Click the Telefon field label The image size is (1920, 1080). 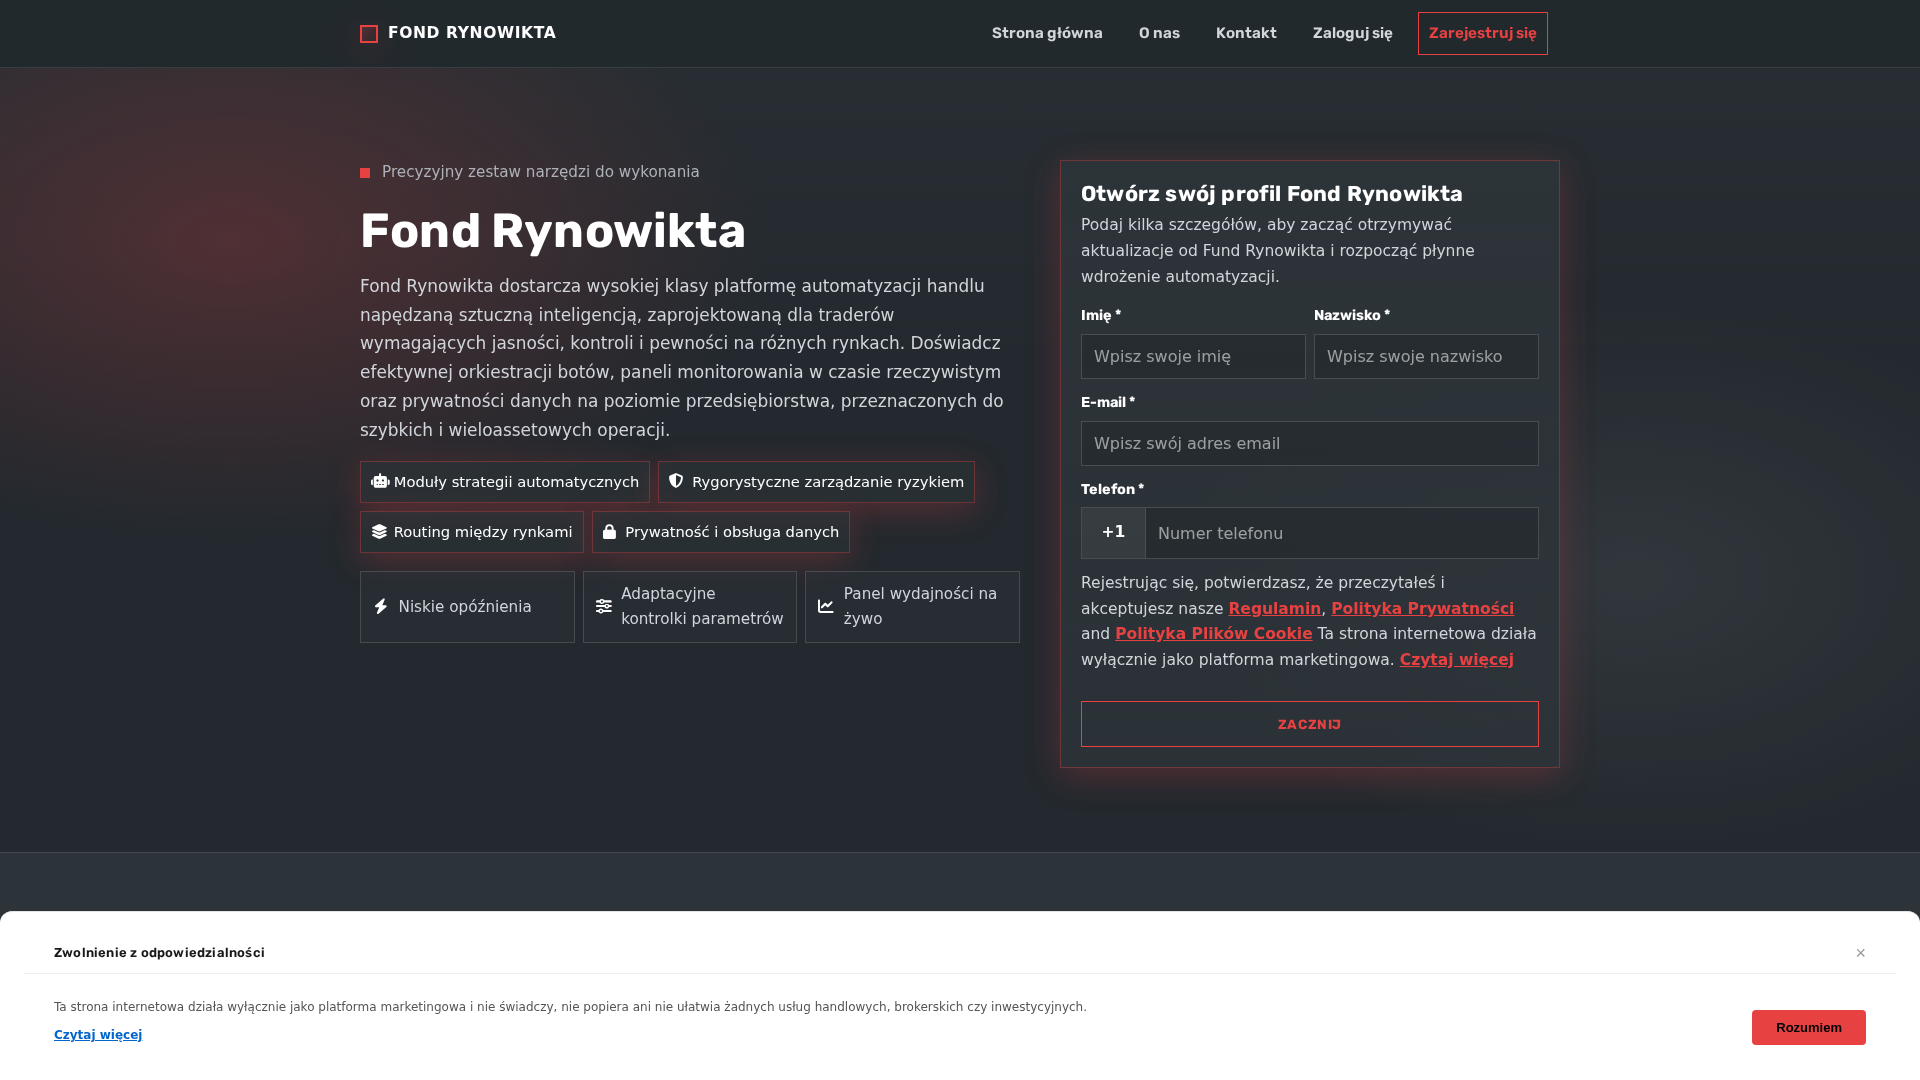pyautogui.click(x=1112, y=489)
